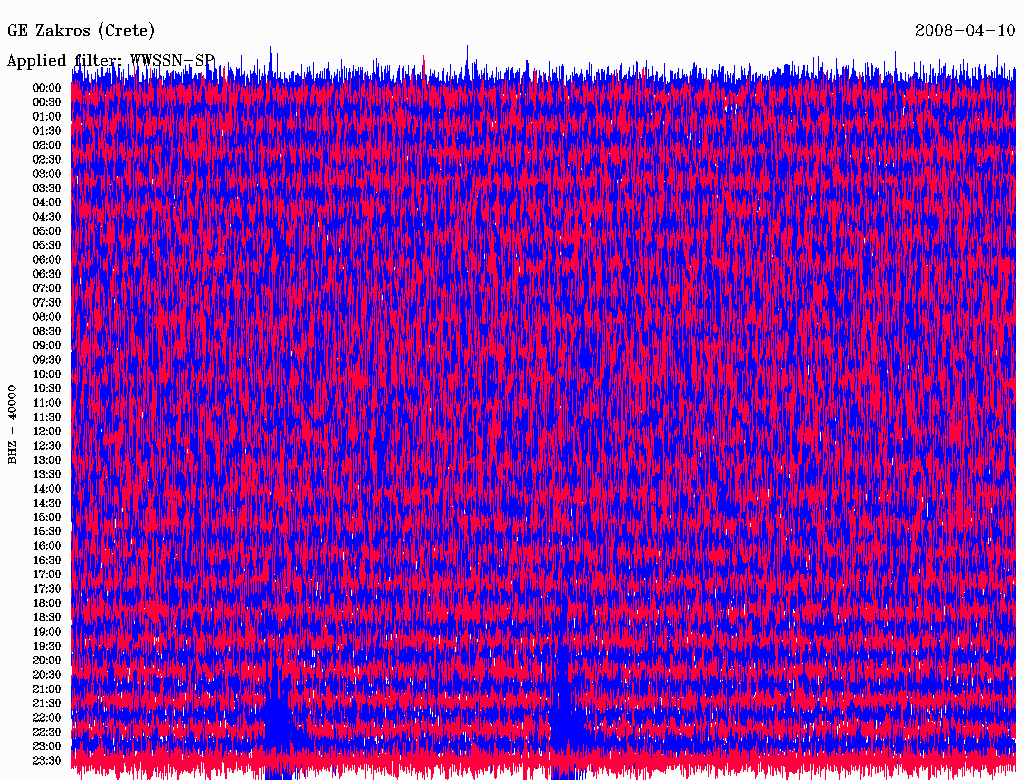This screenshot has width=1024, height=780.
Task: Select the 14:00 time label
Action: pos(47,489)
